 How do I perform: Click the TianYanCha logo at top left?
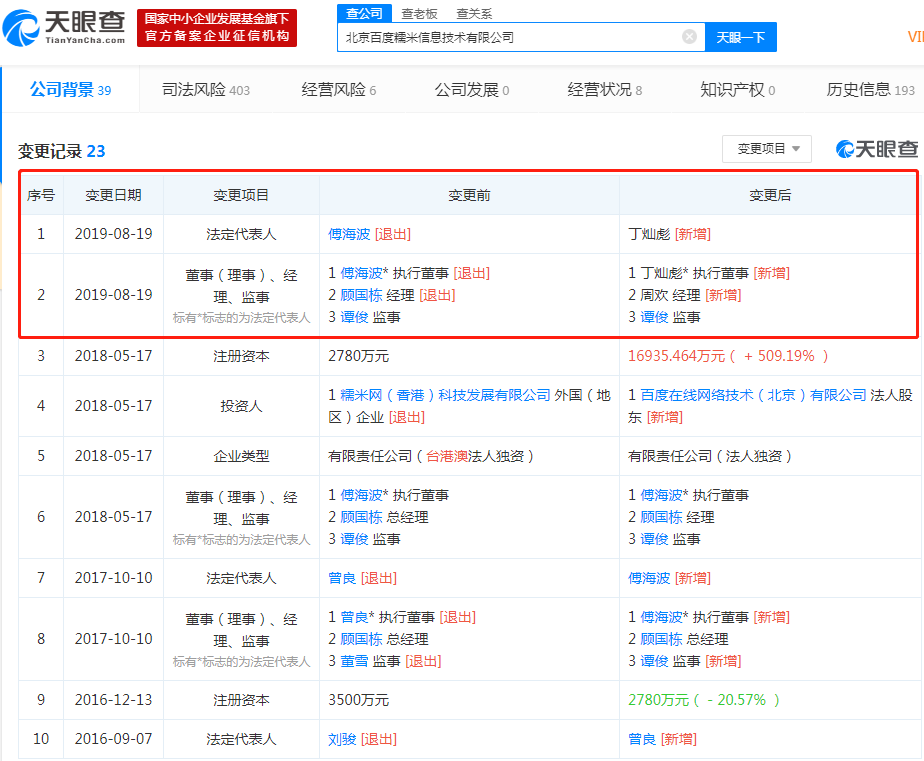64,27
